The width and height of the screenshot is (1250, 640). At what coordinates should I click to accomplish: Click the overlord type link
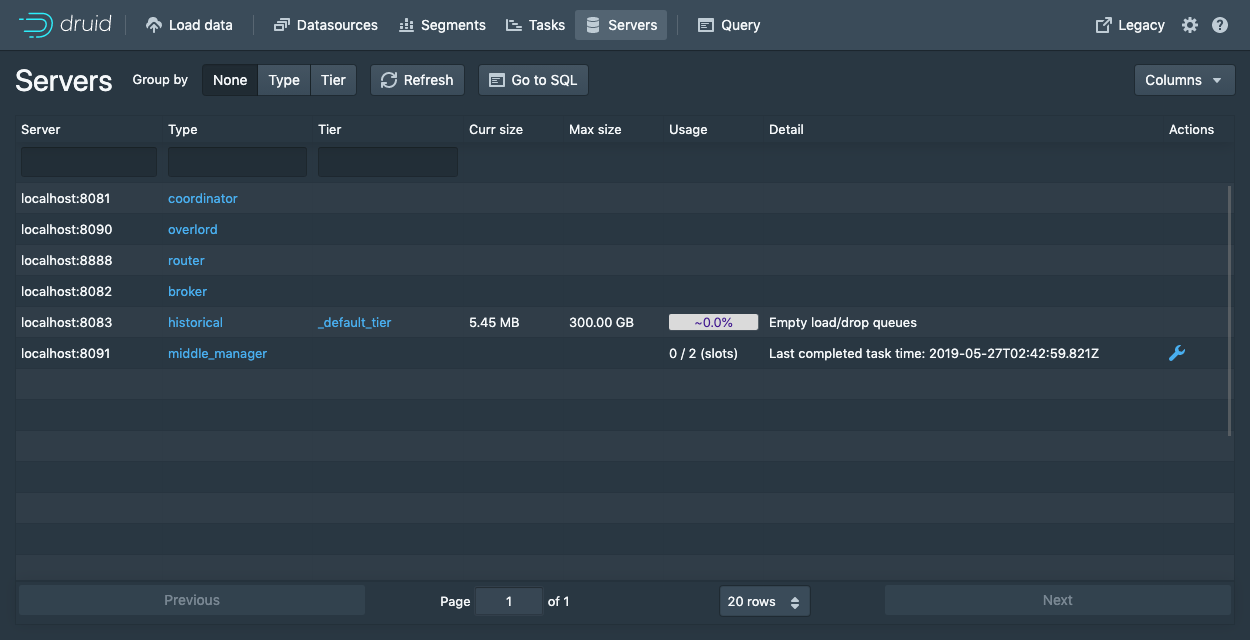(193, 229)
